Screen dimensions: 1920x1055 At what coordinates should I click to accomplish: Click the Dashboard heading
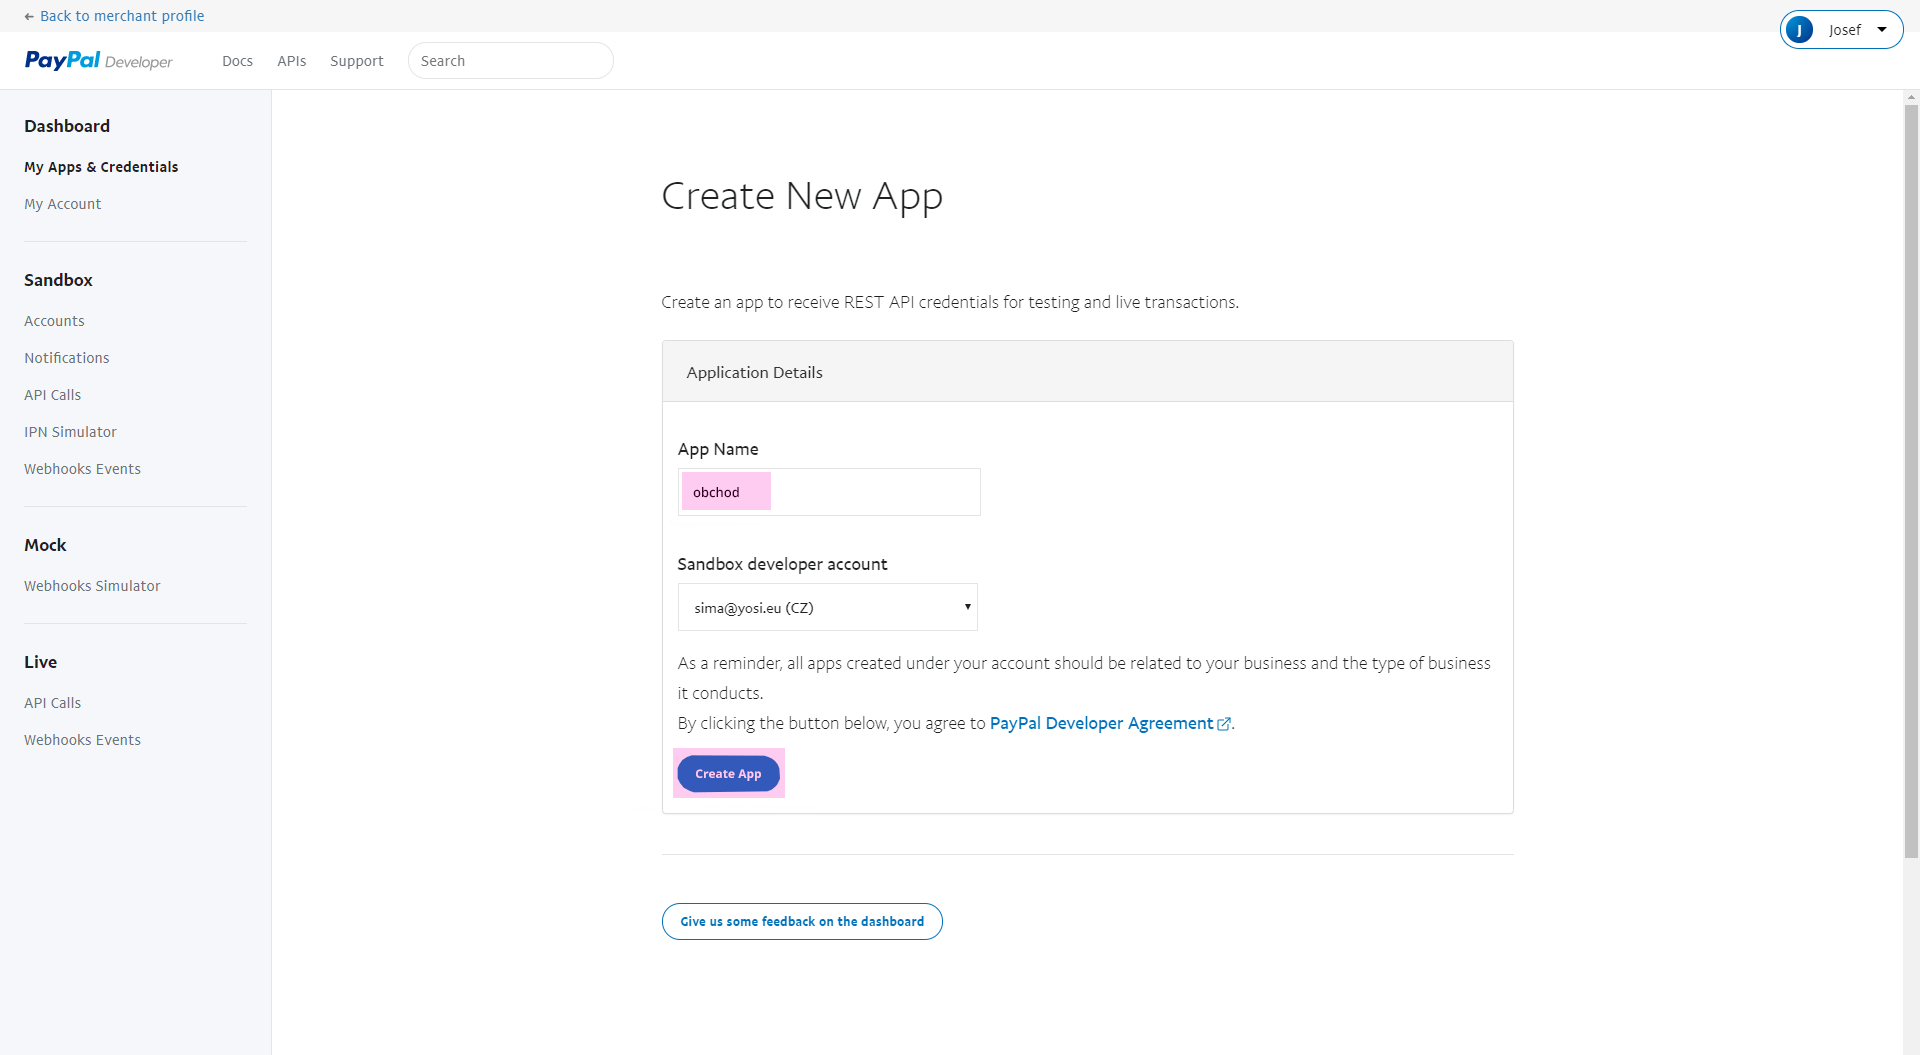coord(67,126)
